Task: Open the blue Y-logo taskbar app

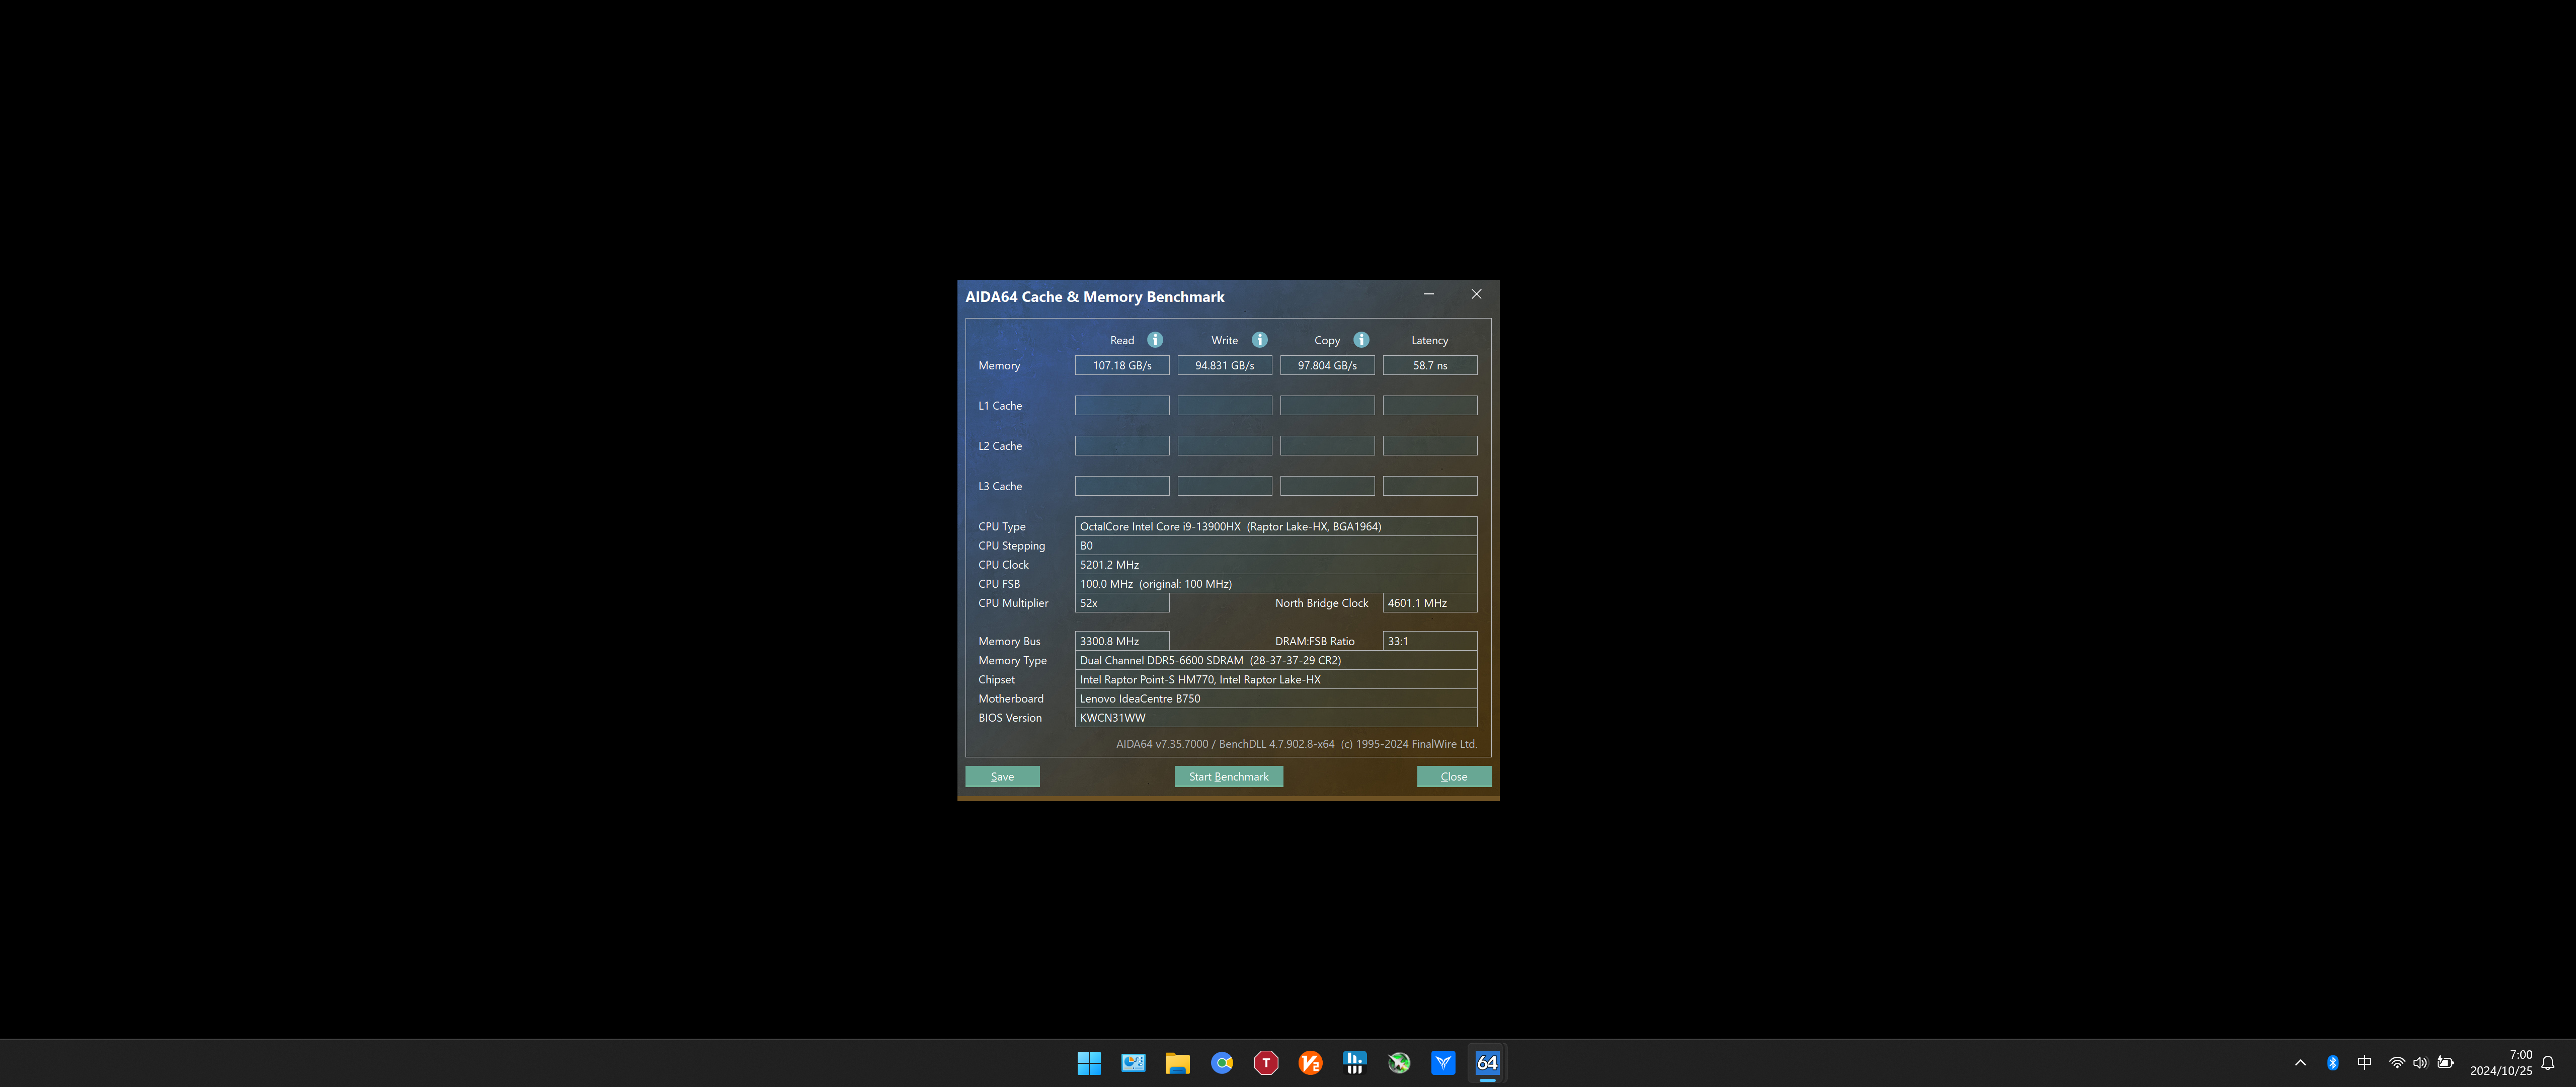Action: pyautogui.click(x=1443, y=1063)
